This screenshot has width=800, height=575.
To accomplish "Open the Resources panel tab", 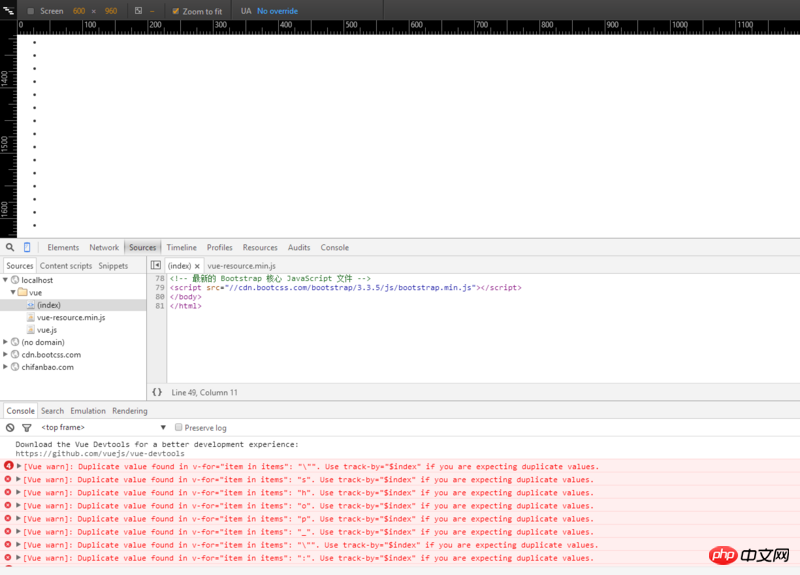I will click(x=260, y=247).
